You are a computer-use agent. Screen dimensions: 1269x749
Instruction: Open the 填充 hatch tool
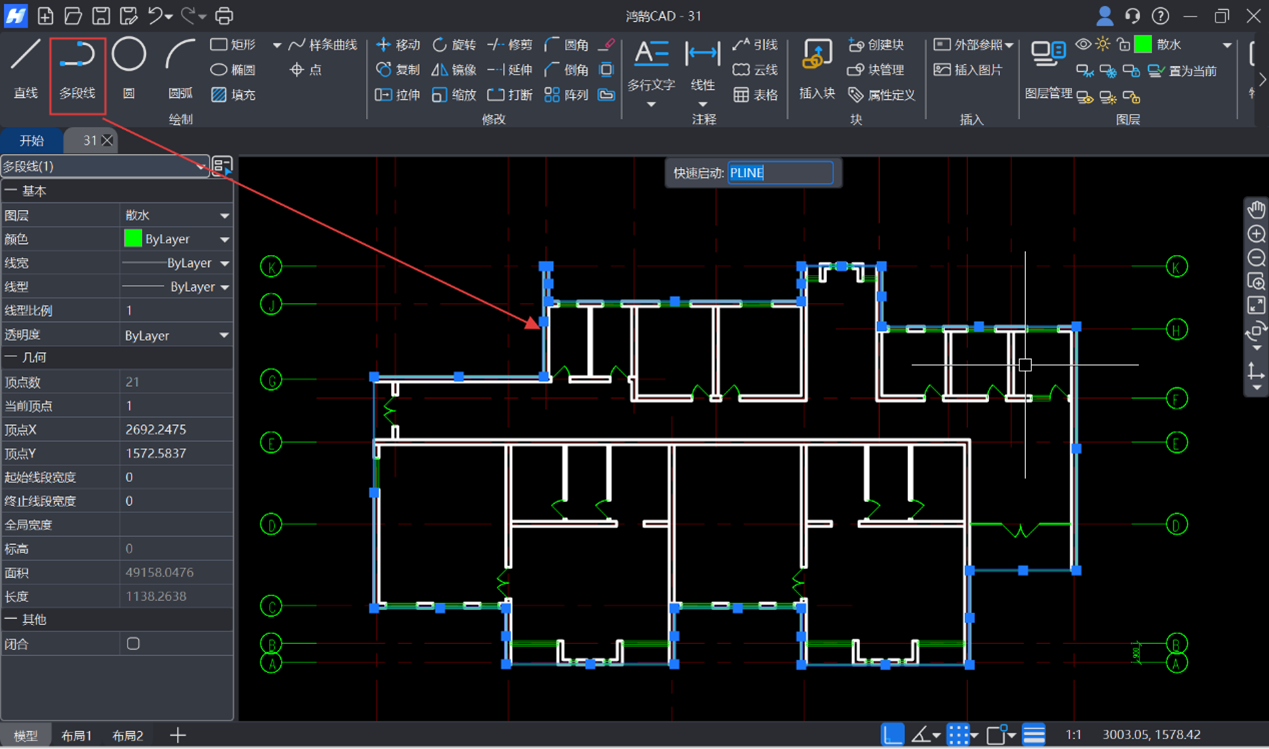coord(233,95)
